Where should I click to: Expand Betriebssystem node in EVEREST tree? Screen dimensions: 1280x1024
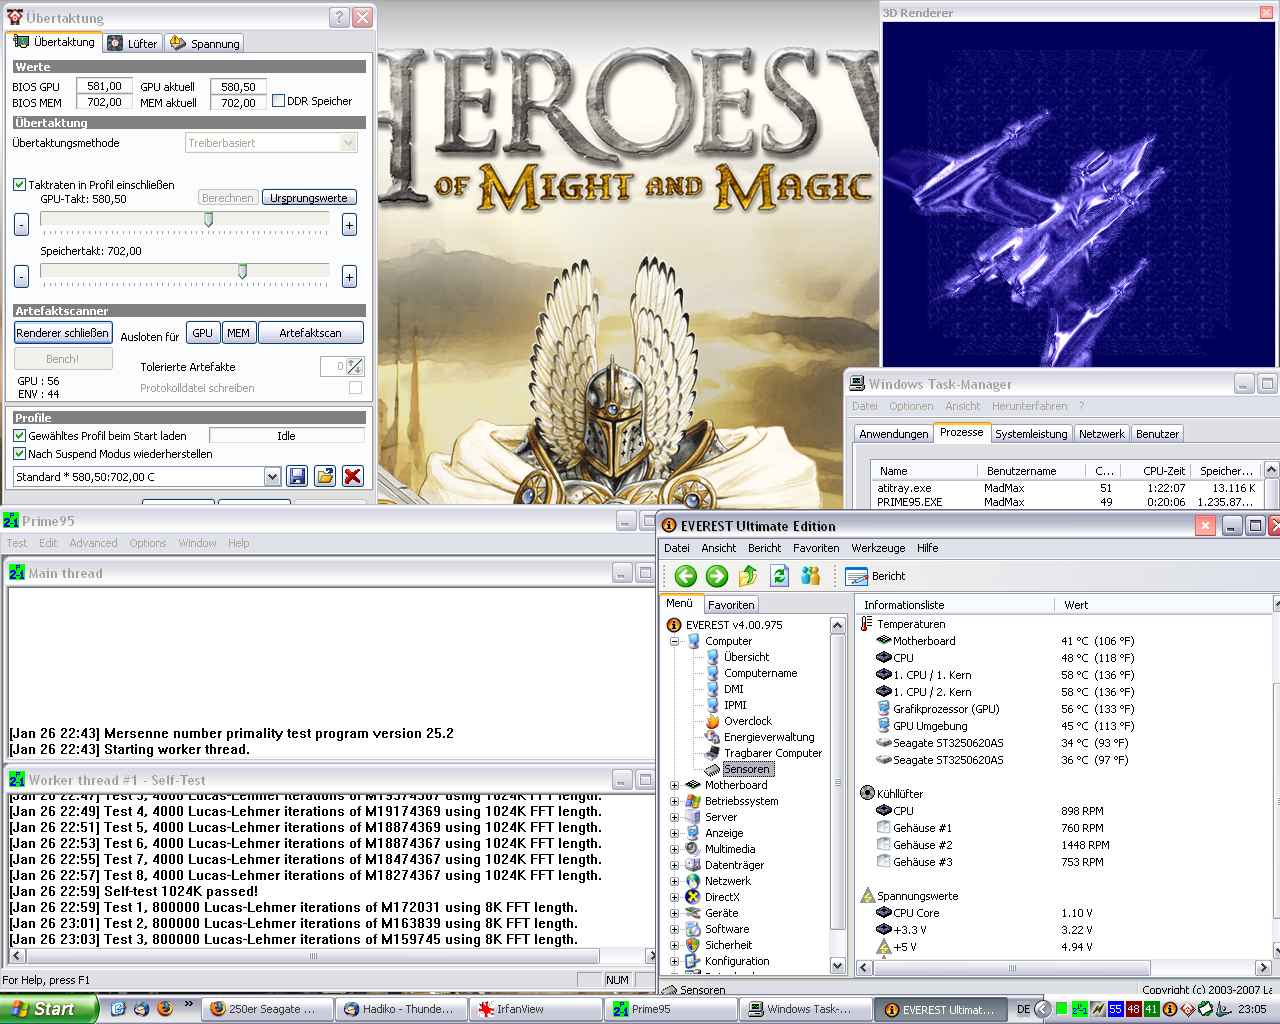[x=675, y=801]
